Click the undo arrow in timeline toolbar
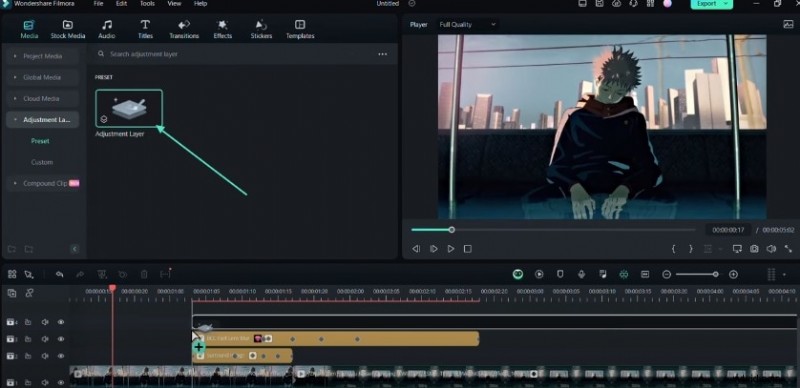 point(60,275)
